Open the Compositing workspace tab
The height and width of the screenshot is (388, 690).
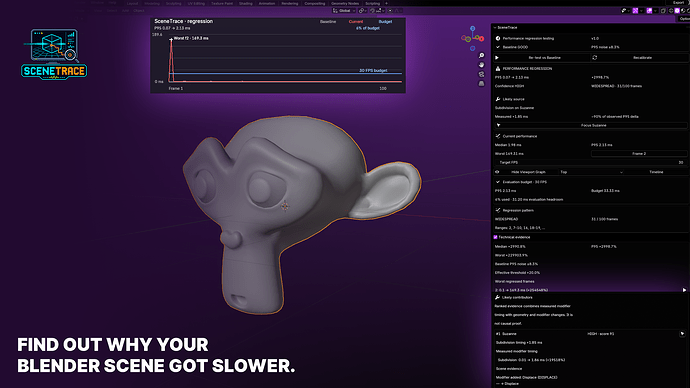pyautogui.click(x=315, y=4)
